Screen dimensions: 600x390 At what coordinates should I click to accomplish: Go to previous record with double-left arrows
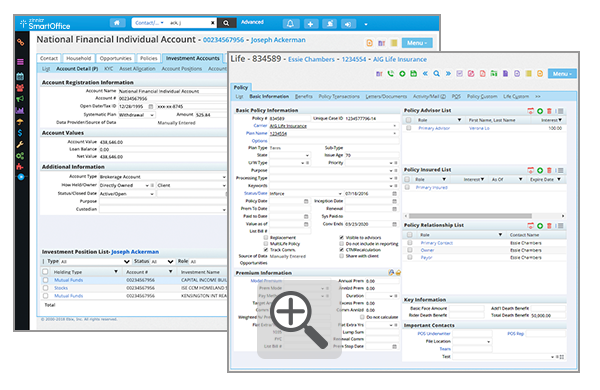click(425, 73)
